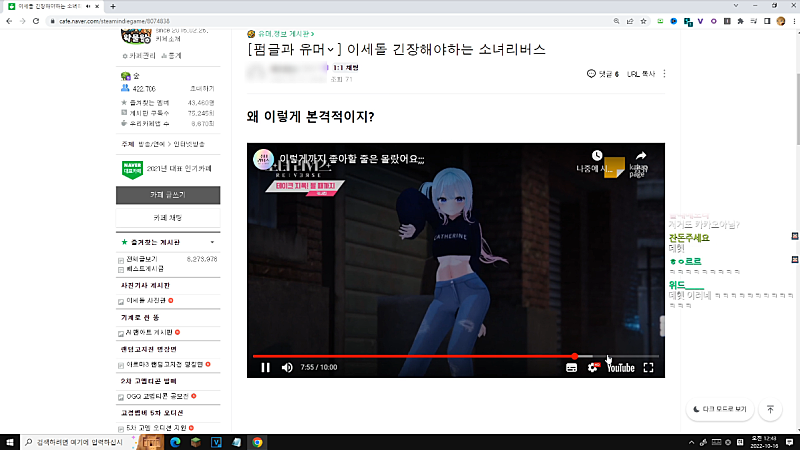Viewport: 800px width, 450px height.
Task: Open media control playlist icon
Action: (x=754, y=21)
